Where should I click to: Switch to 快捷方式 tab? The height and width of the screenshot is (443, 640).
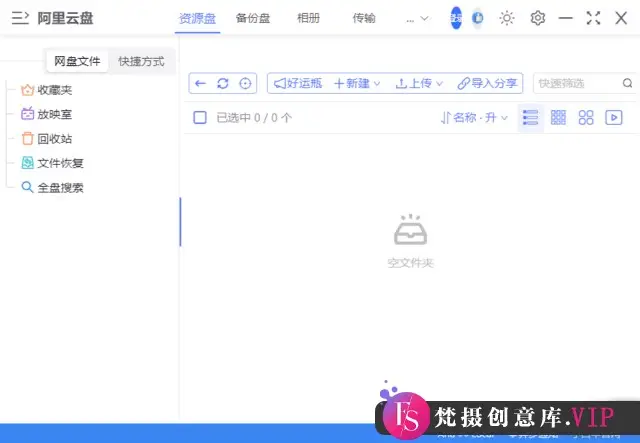(141, 61)
